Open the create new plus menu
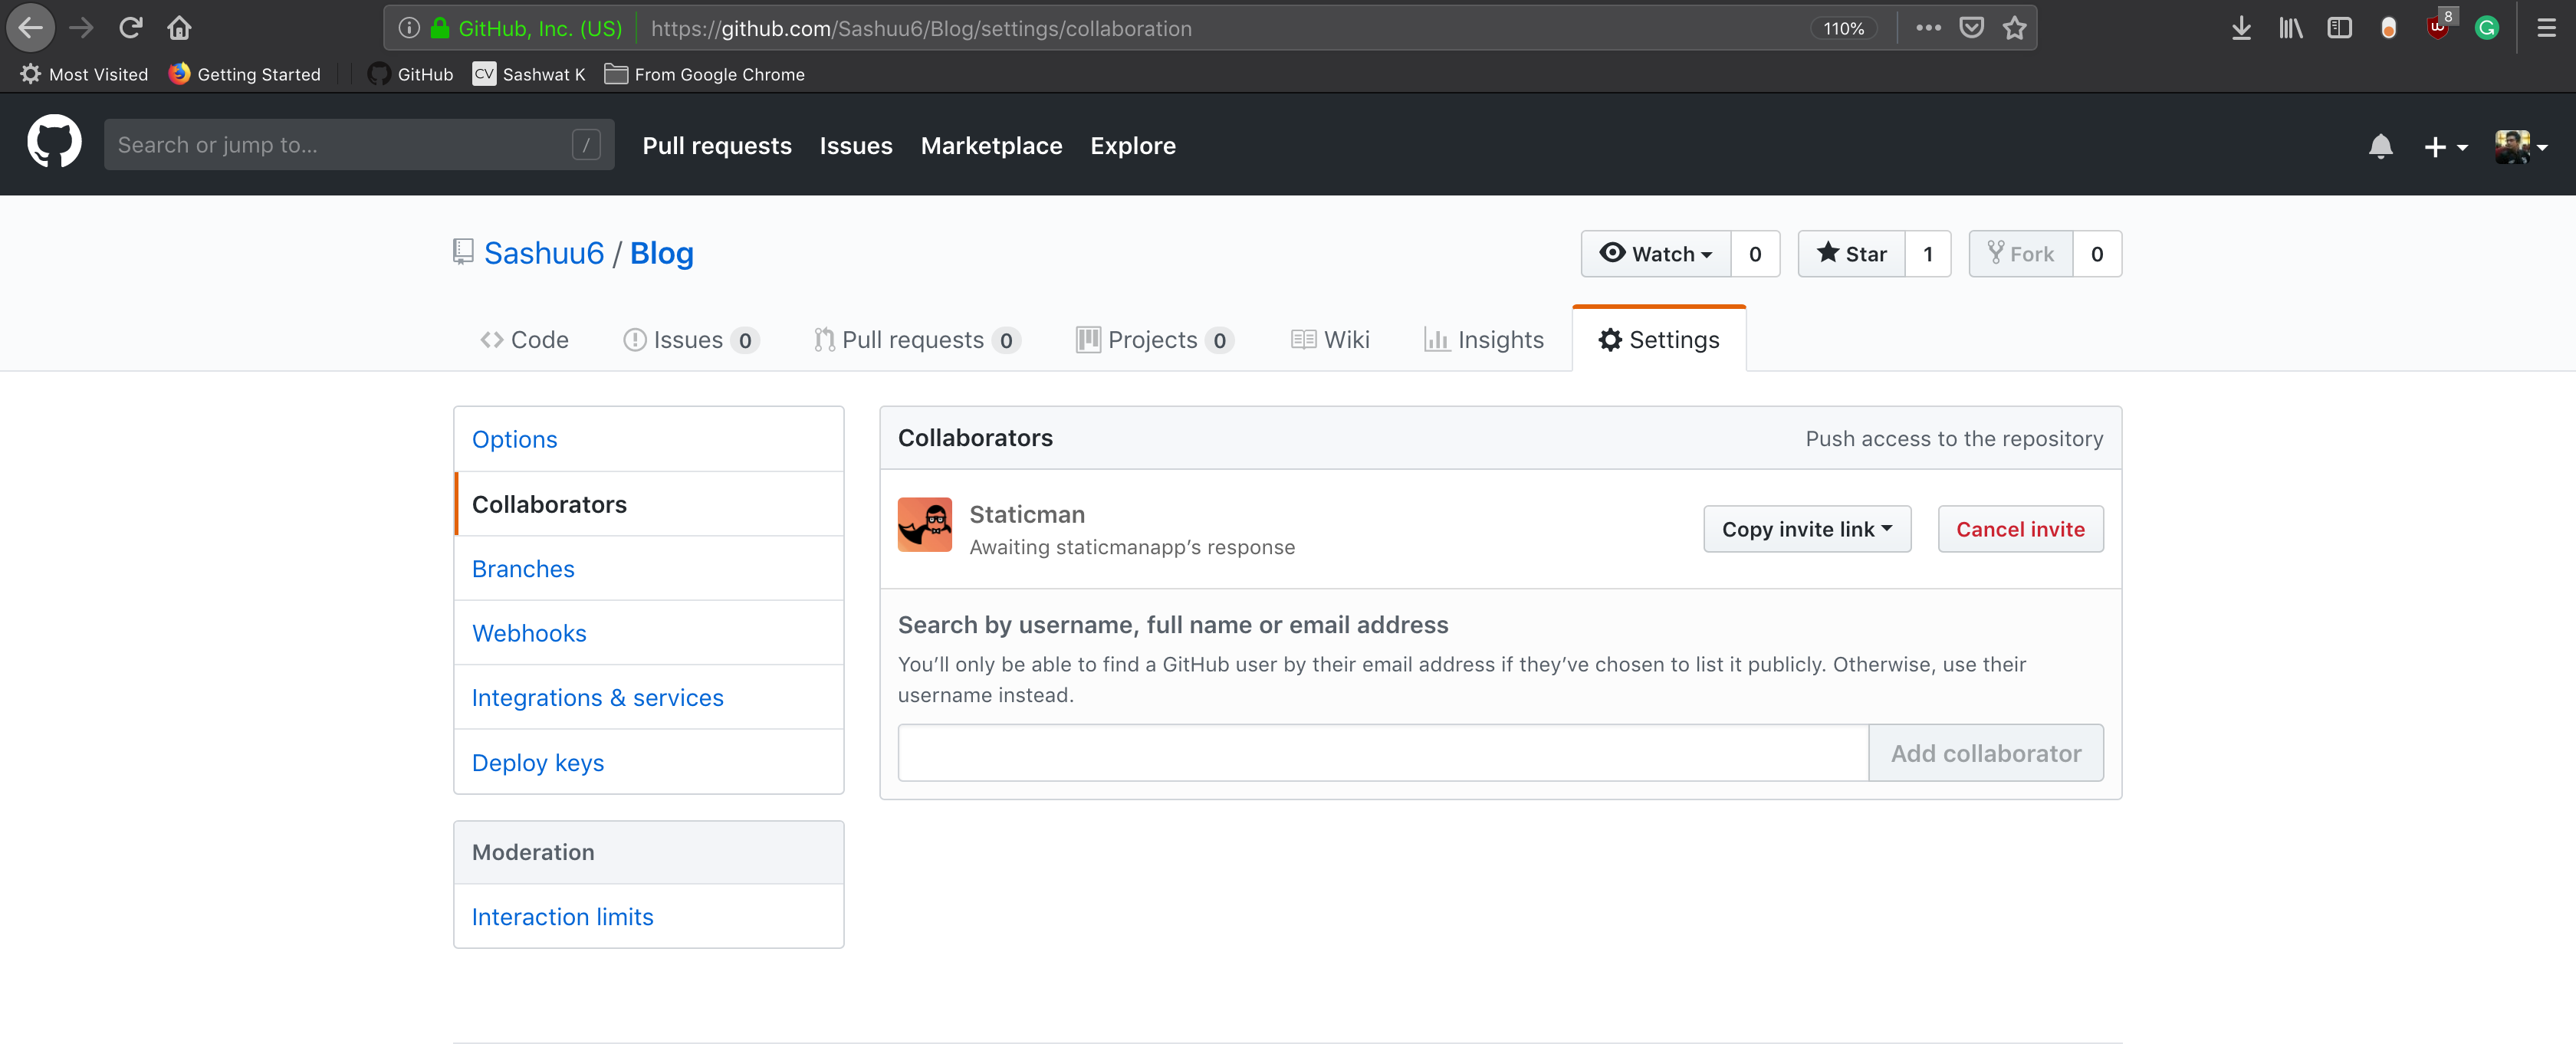 click(x=2445, y=147)
